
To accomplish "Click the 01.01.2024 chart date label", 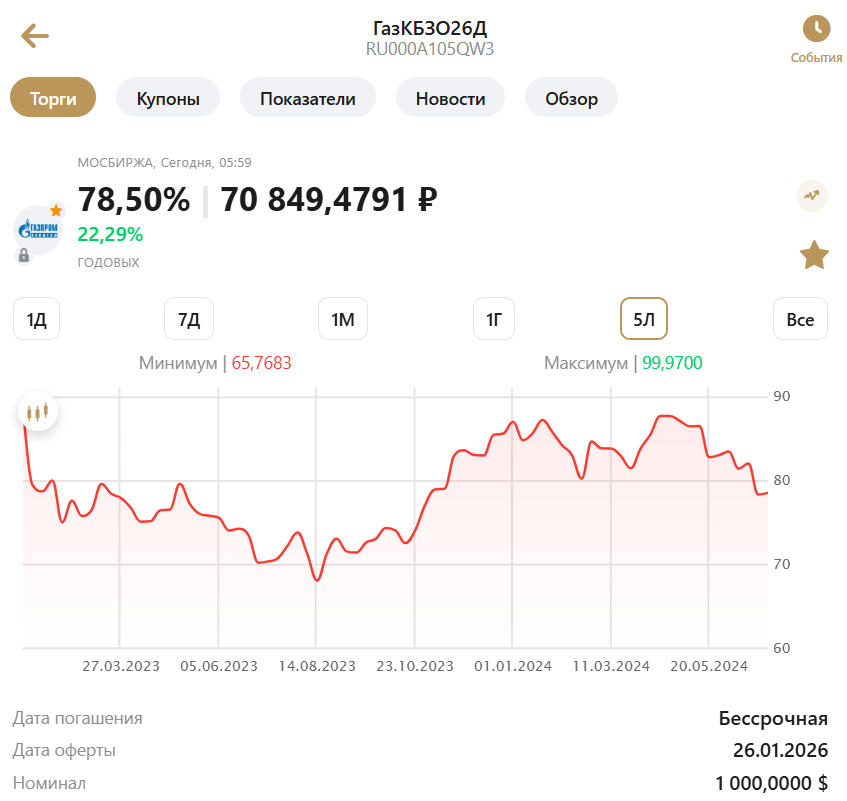I will pyautogui.click(x=513, y=666).
